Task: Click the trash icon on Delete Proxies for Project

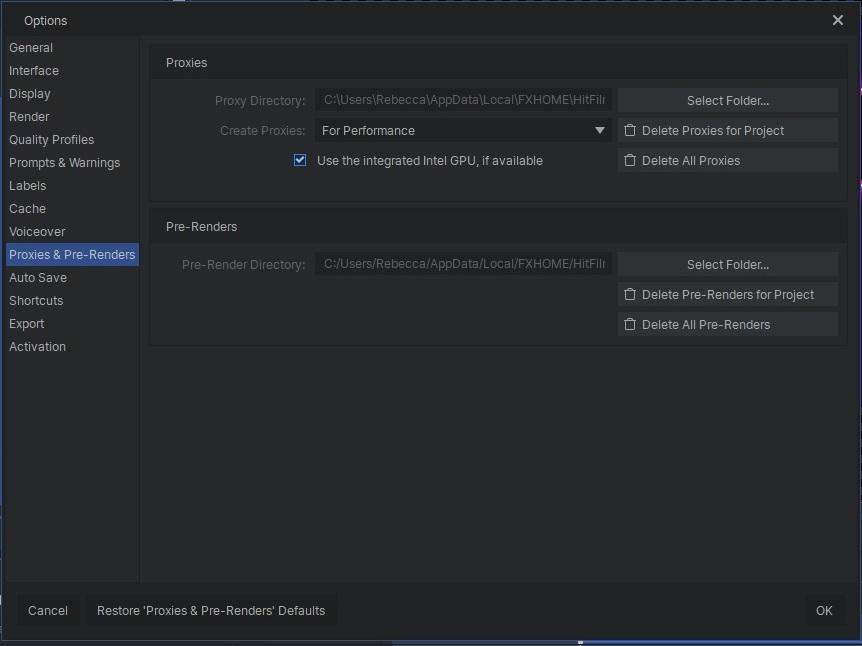Action: [631, 130]
